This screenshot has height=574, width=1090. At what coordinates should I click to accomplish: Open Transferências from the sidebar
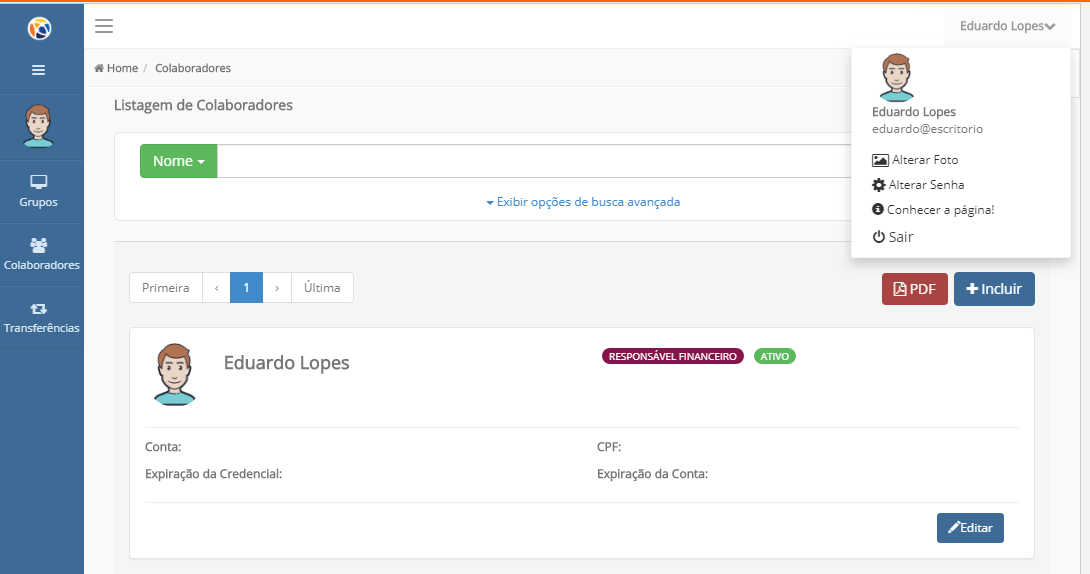click(x=41, y=318)
